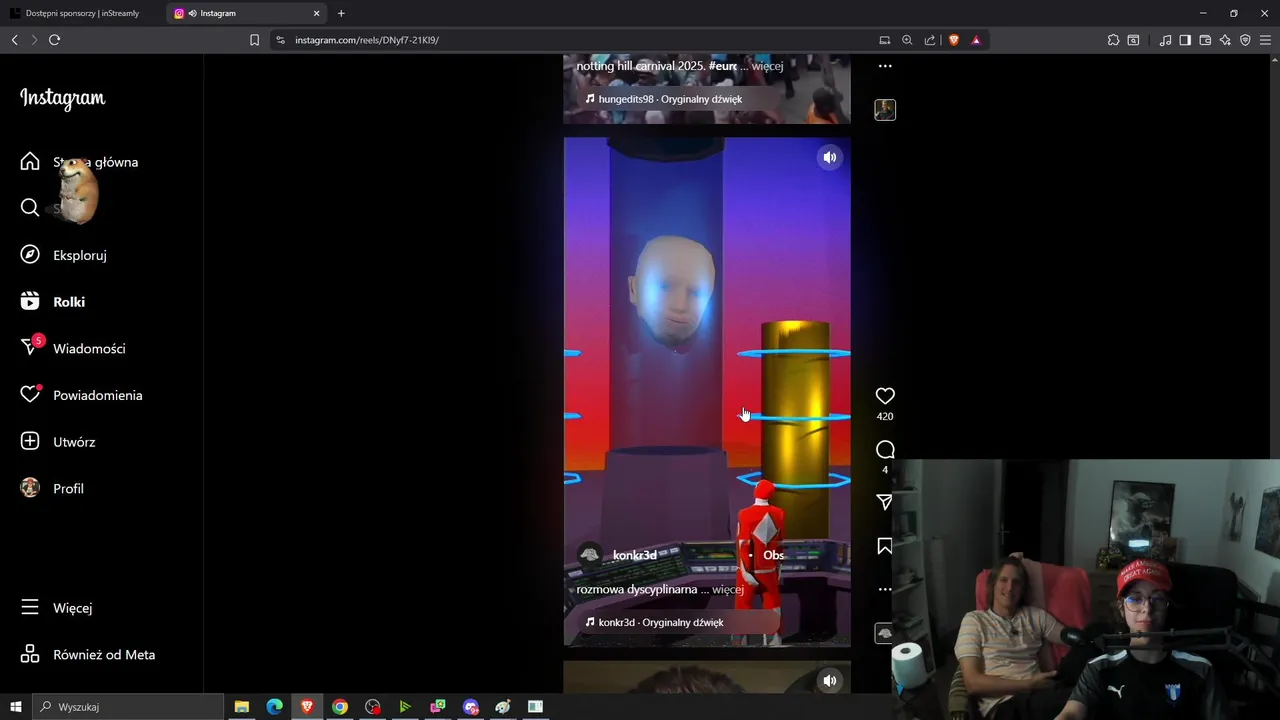Click the share page icon in address bar
1280x720 pixels.
point(930,40)
